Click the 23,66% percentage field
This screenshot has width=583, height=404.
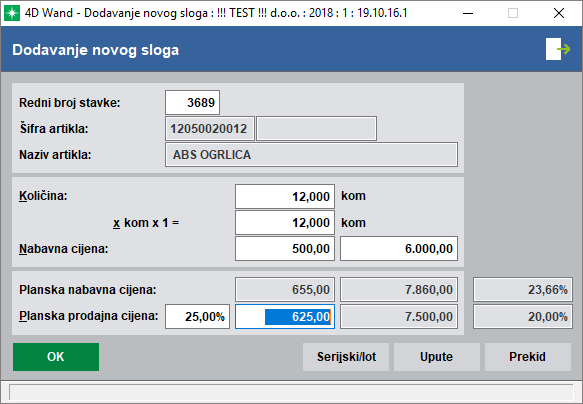click(x=523, y=290)
